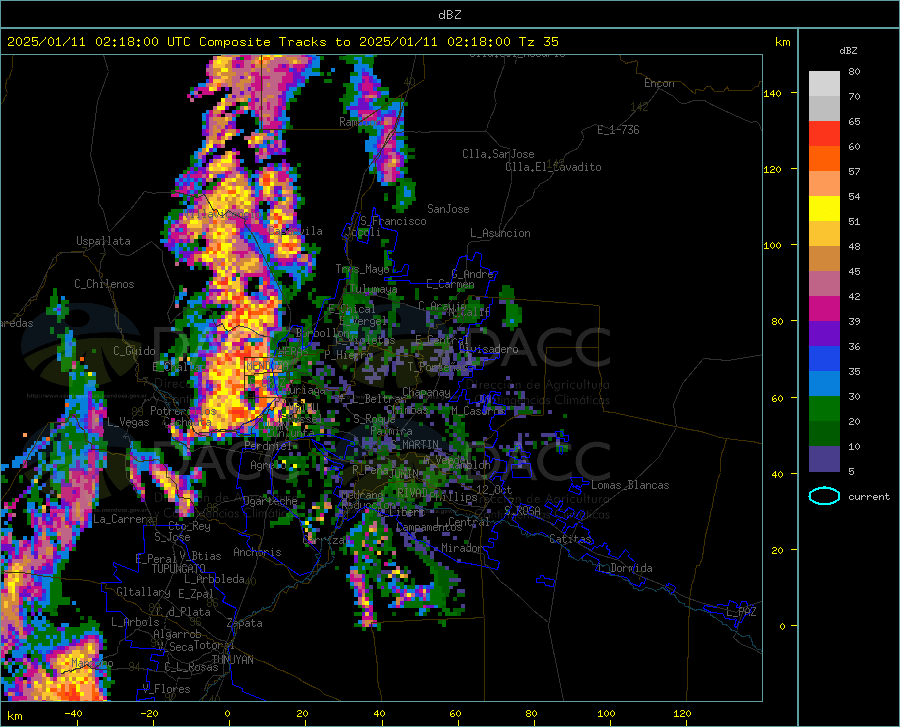This screenshot has width=900, height=727.
Task: Click the 'current' legend label
Action: pyautogui.click(x=869, y=496)
